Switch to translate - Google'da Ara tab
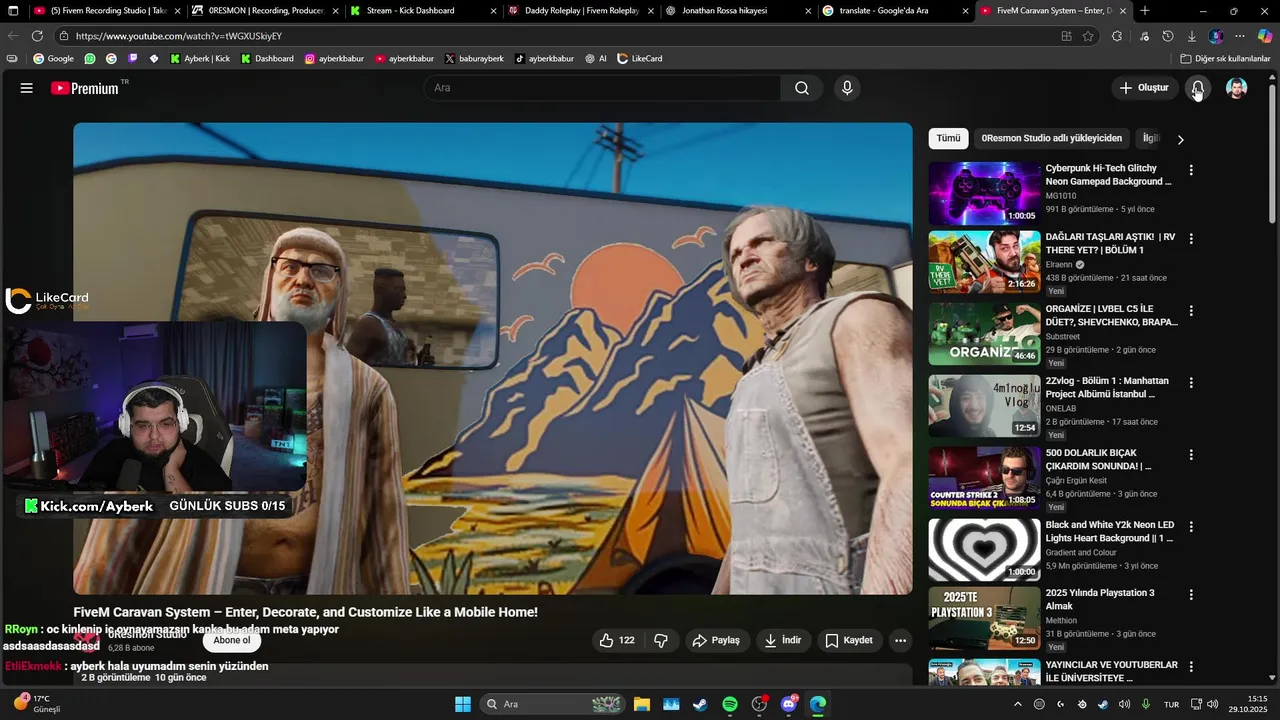 tap(897, 11)
